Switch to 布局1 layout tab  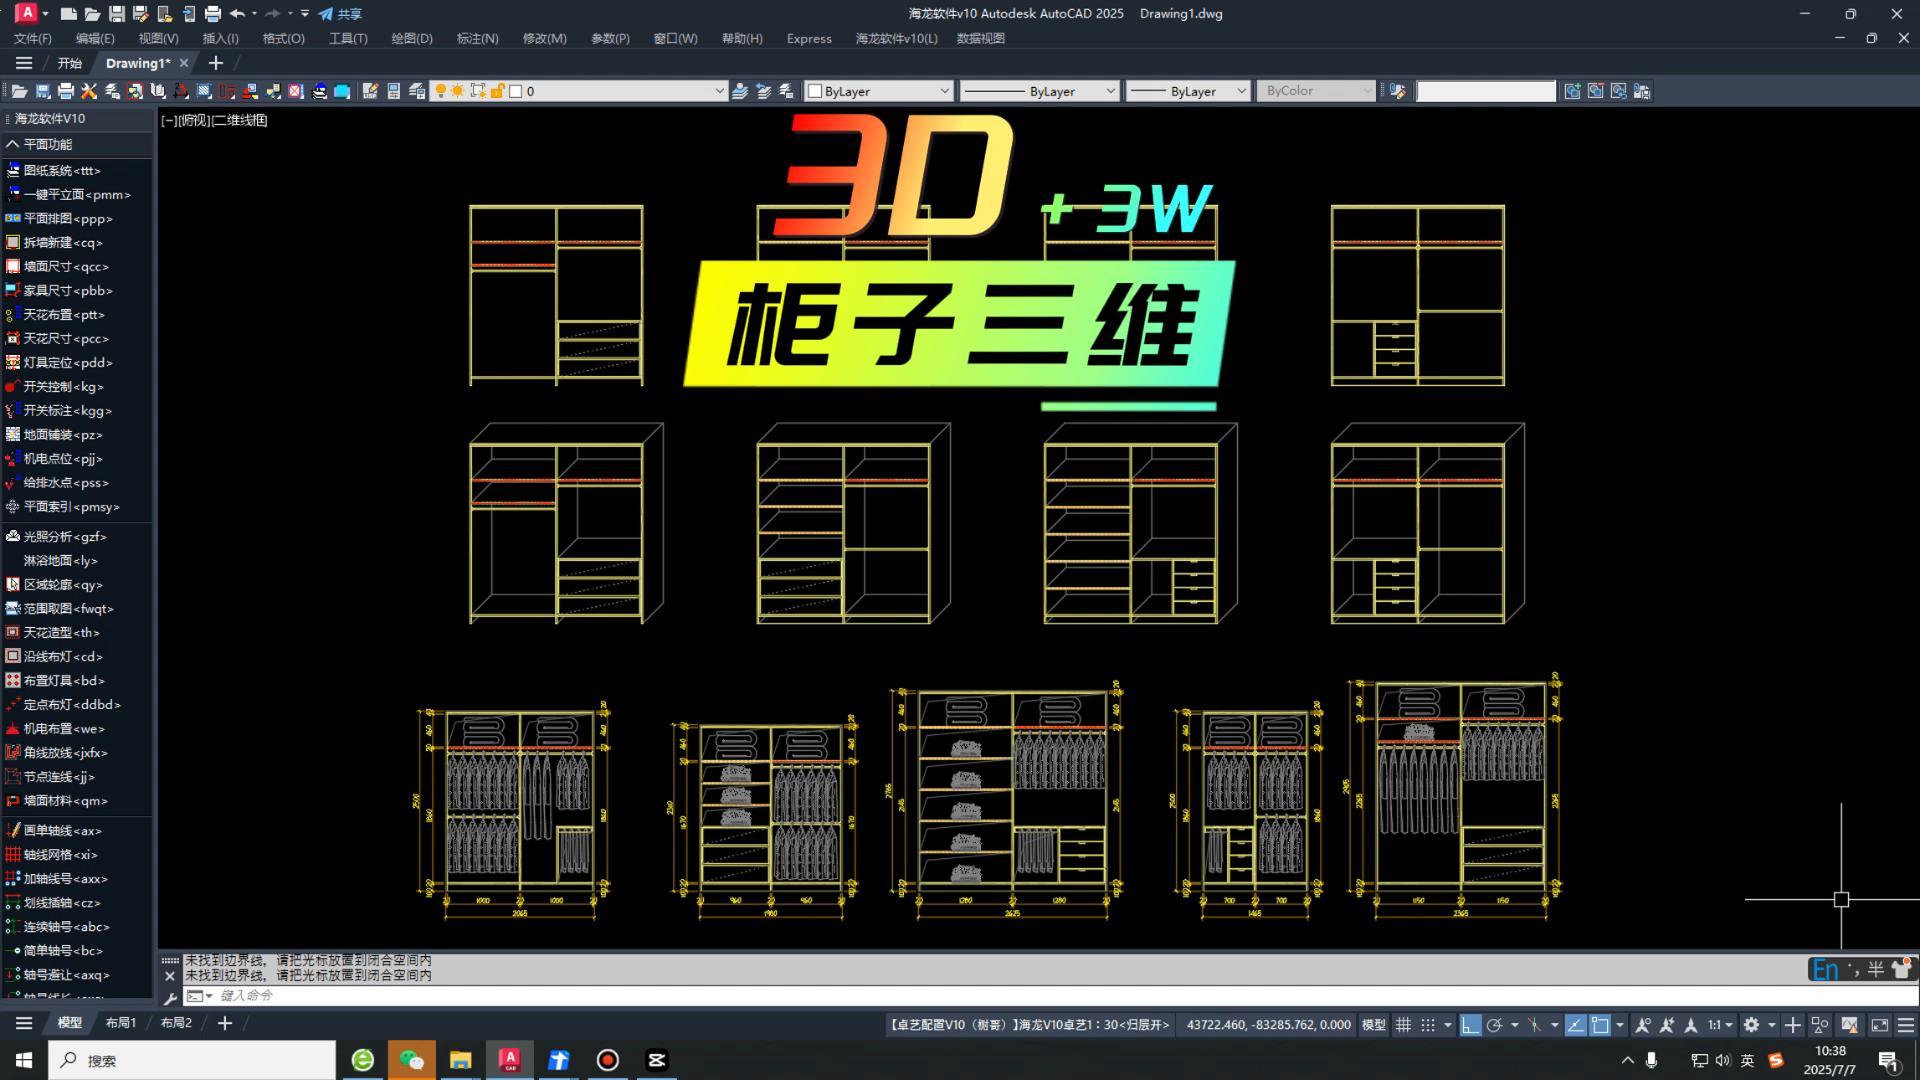pyautogui.click(x=121, y=1023)
